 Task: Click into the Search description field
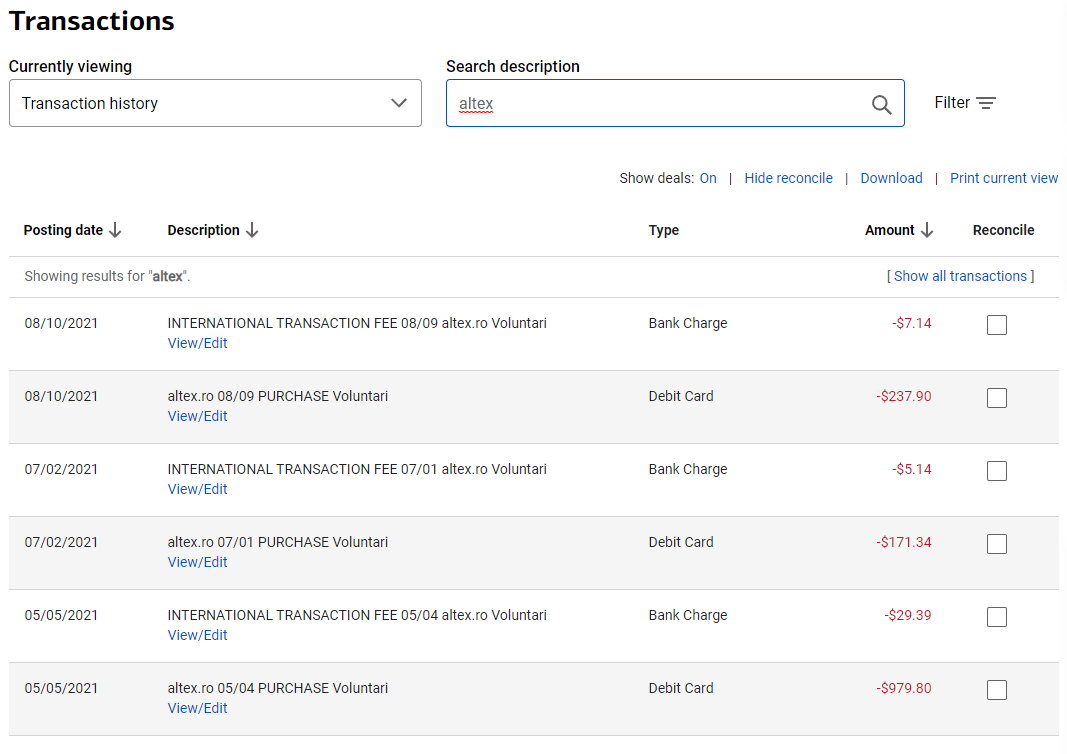pyautogui.click(x=650, y=104)
